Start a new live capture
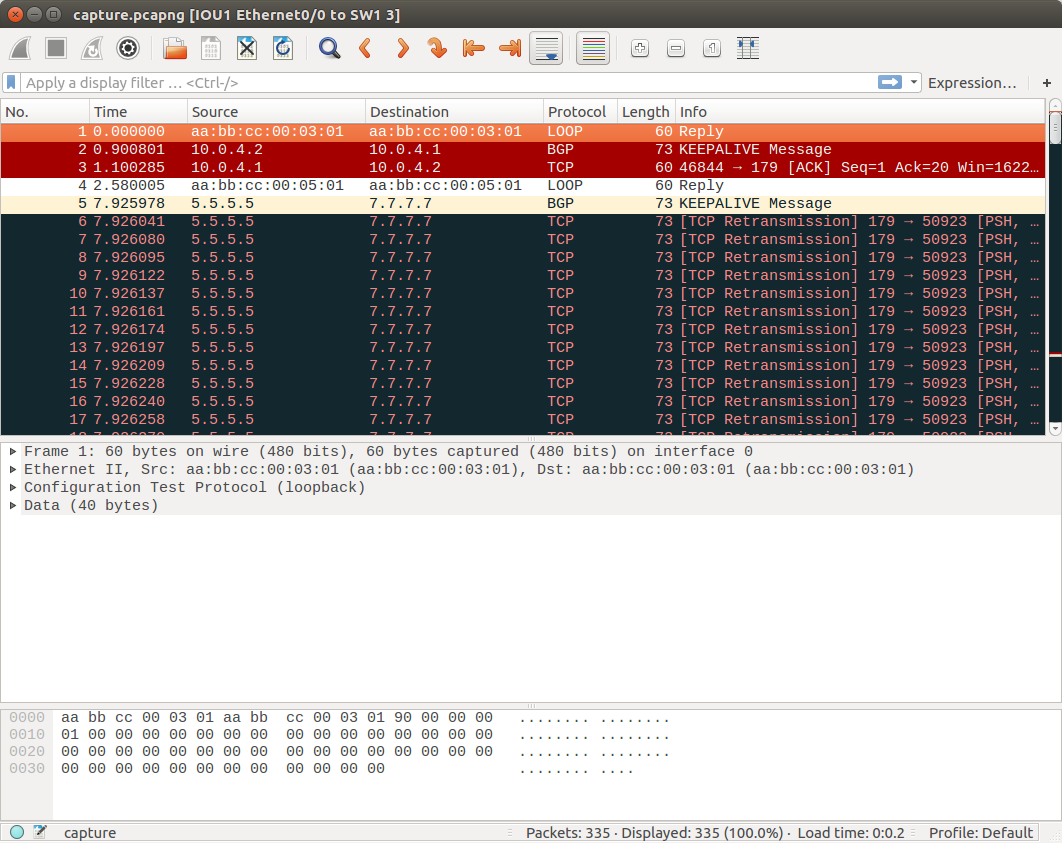The width and height of the screenshot is (1062, 843). pyautogui.click(x=20, y=48)
